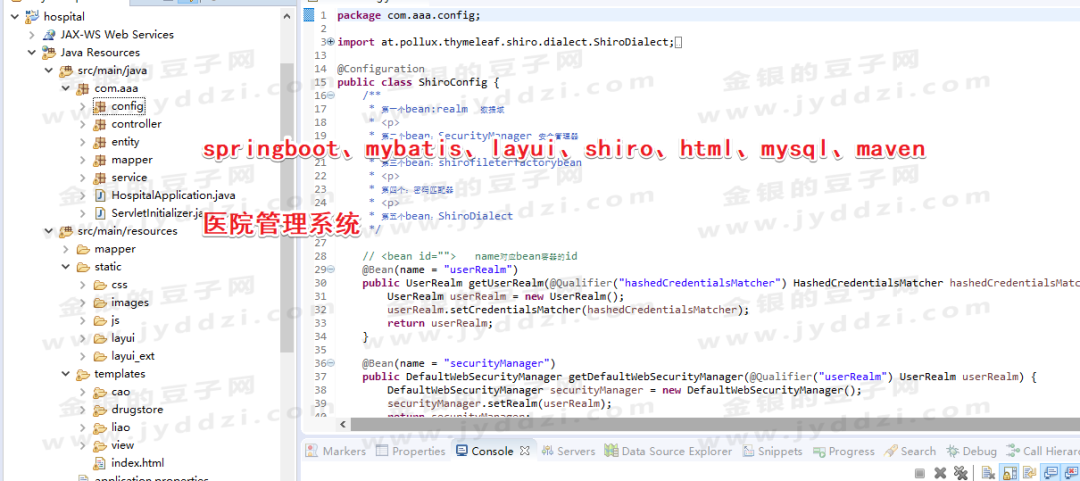The width and height of the screenshot is (1080, 481).
Task: Open the Debug tab
Action: tap(971, 451)
